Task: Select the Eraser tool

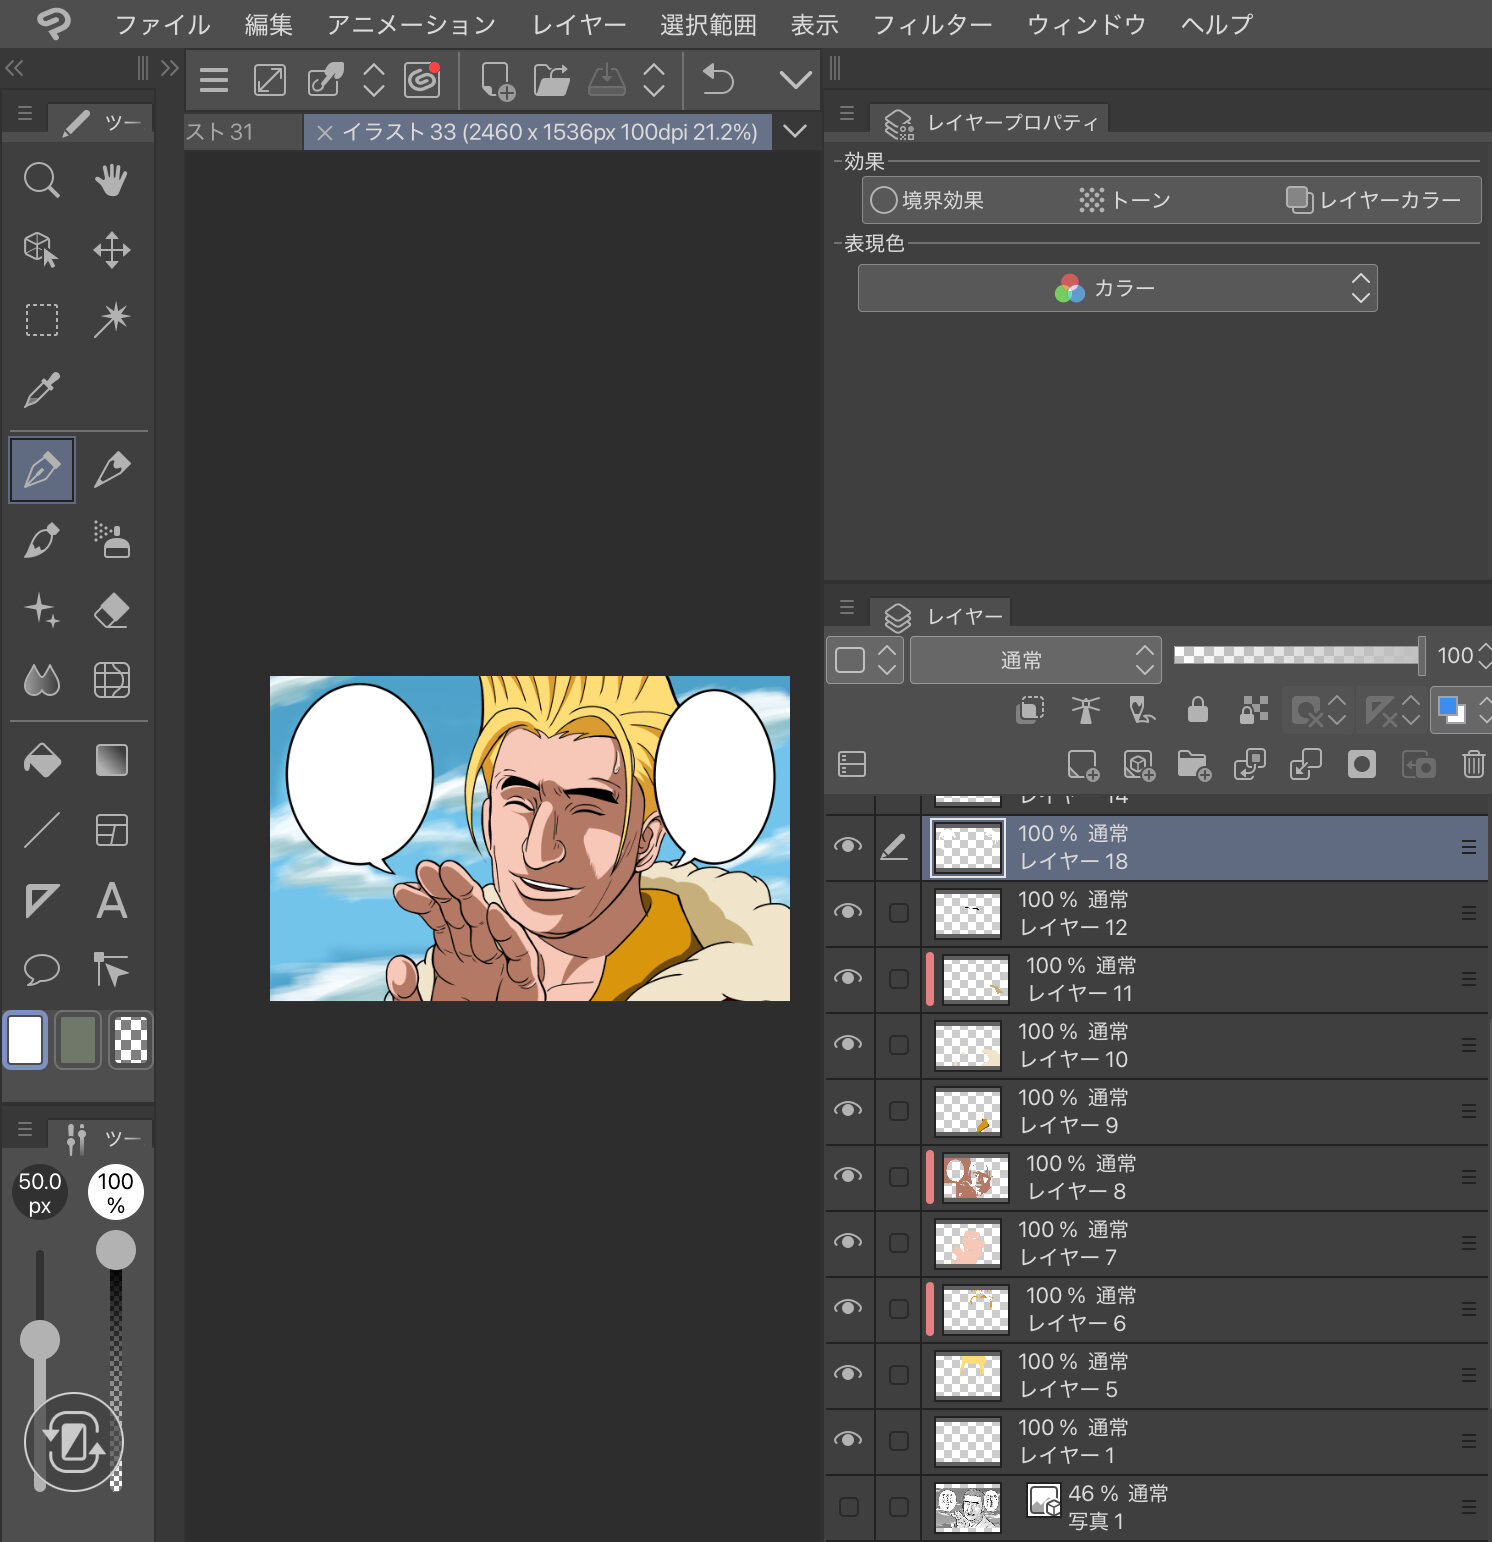Action: 111,610
